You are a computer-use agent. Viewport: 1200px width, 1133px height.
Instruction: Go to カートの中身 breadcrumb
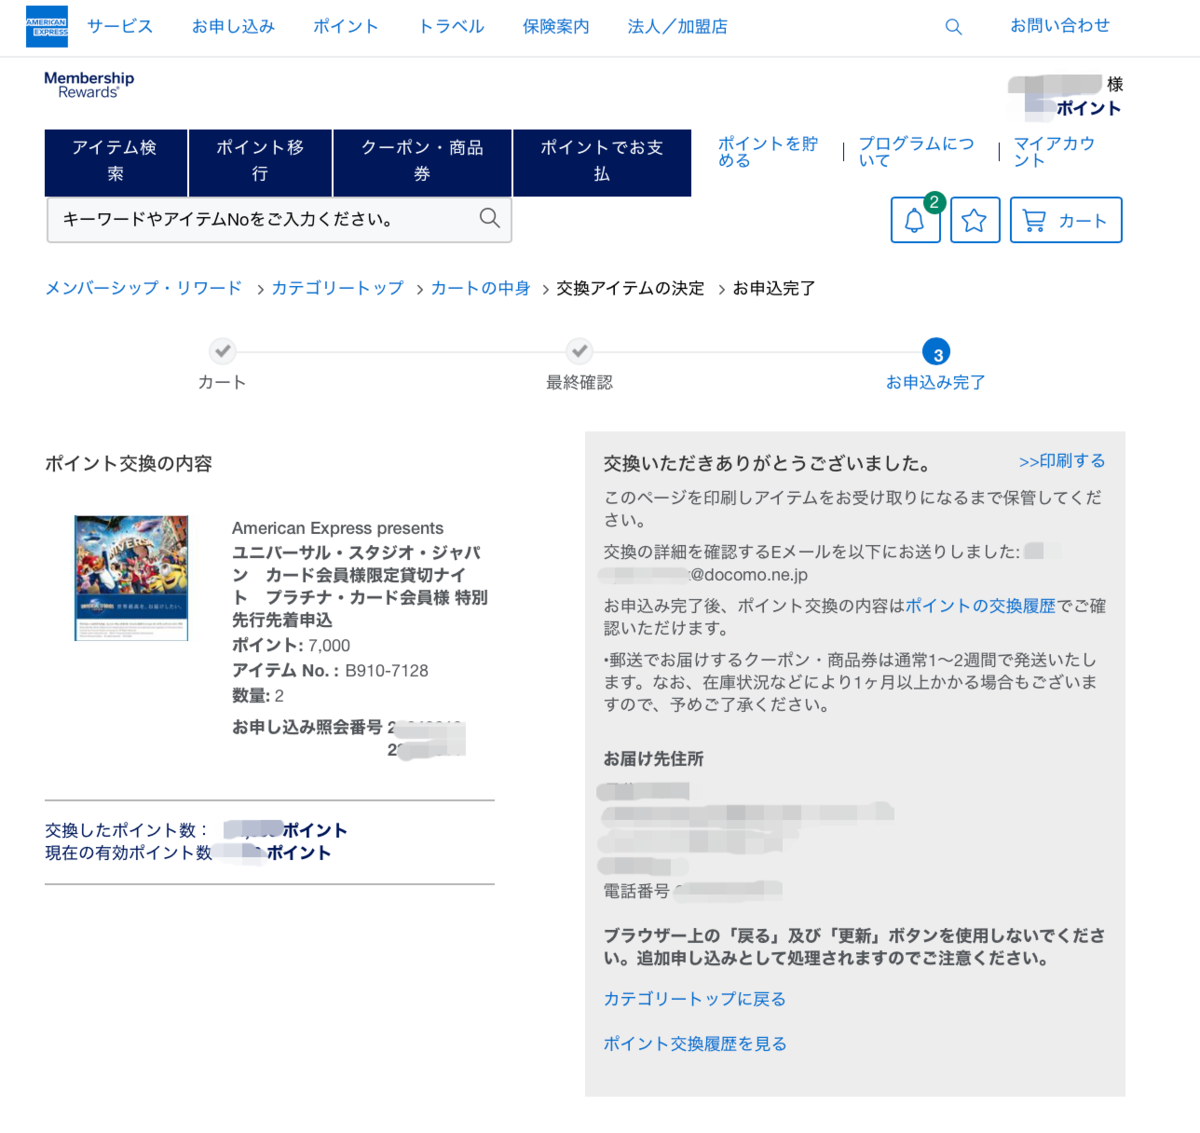point(480,288)
